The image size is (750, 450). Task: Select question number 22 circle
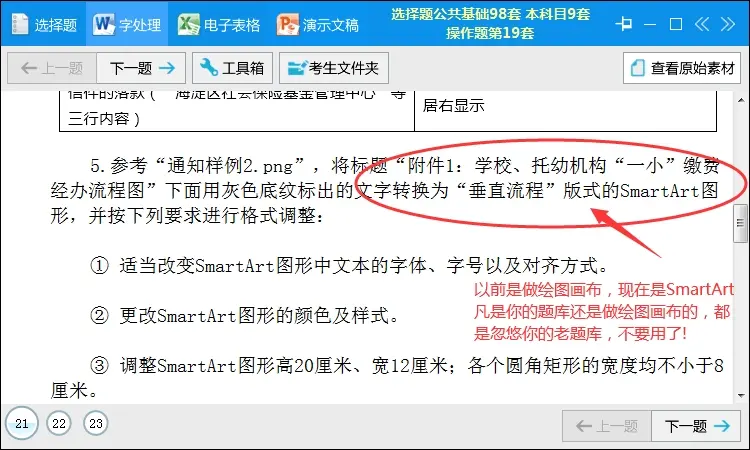pyautogui.click(x=59, y=423)
